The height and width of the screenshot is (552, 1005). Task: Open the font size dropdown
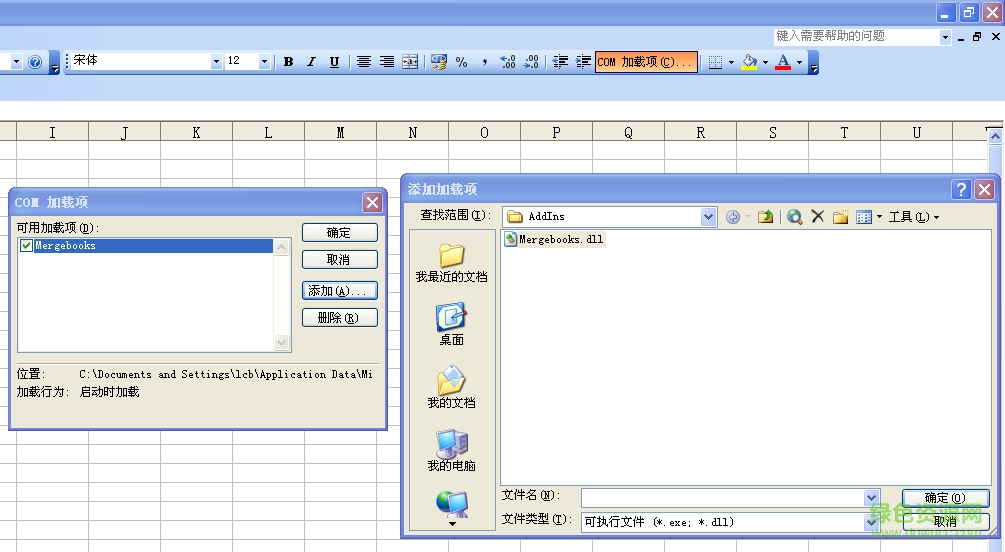(x=264, y=62)
